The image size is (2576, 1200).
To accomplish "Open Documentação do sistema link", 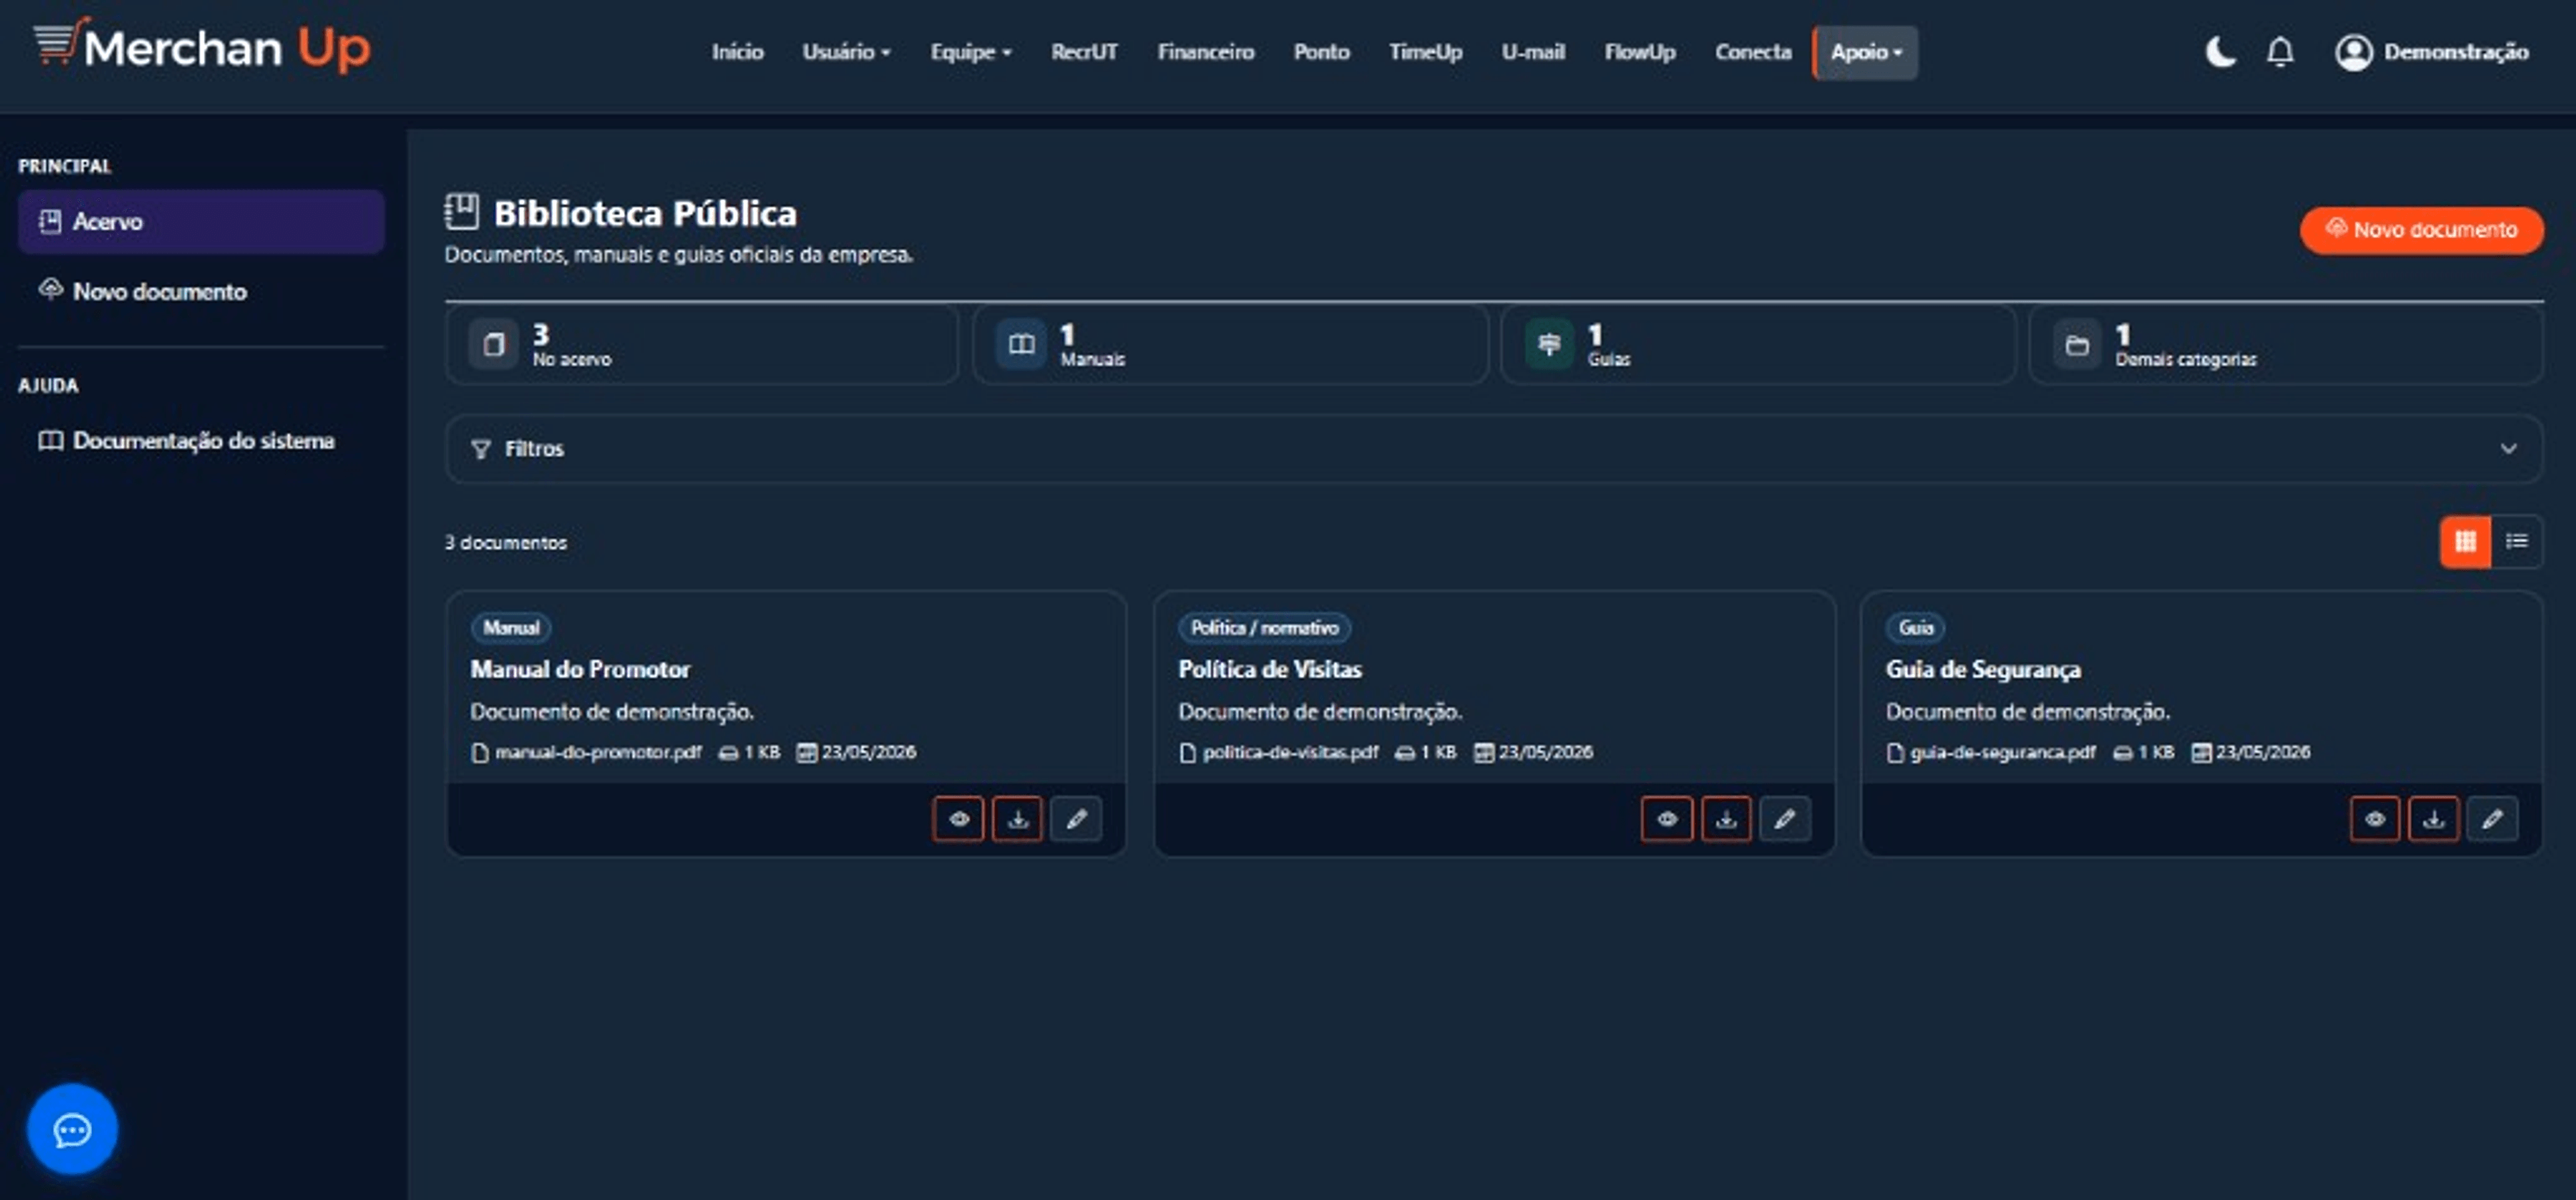I will (201, 440).
